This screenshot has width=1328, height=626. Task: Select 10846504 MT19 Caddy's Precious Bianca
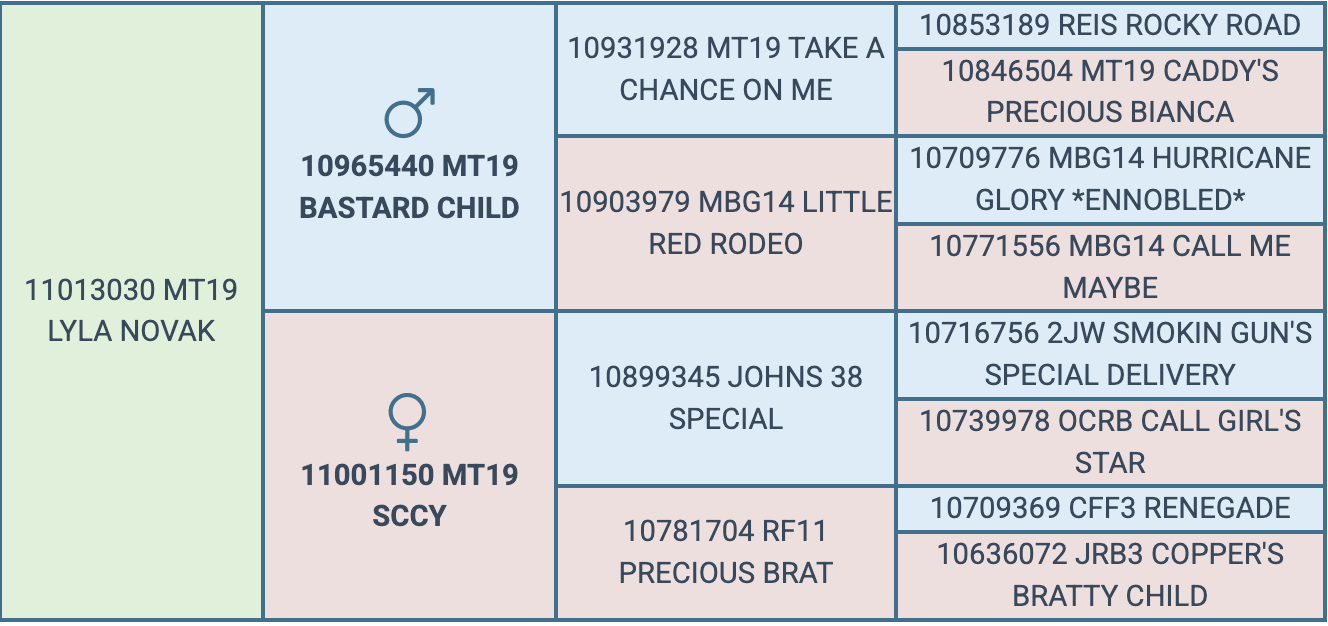coord(1110,92)
